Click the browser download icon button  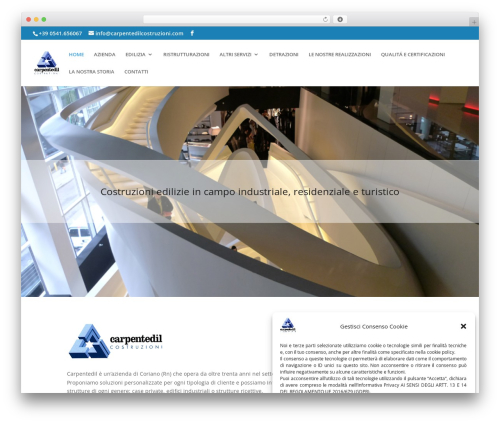[340, 19]
